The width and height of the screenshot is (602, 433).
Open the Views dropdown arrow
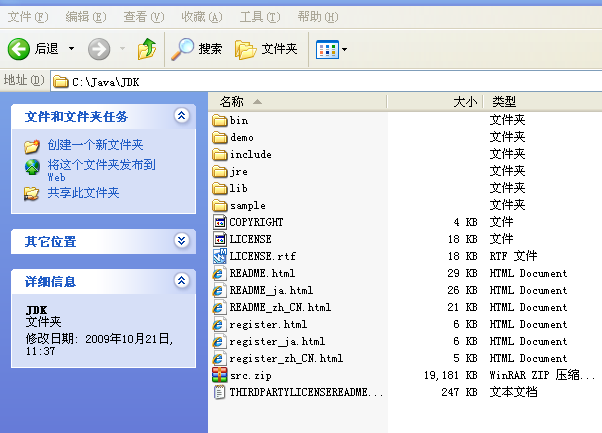click(x=344, y=49)
